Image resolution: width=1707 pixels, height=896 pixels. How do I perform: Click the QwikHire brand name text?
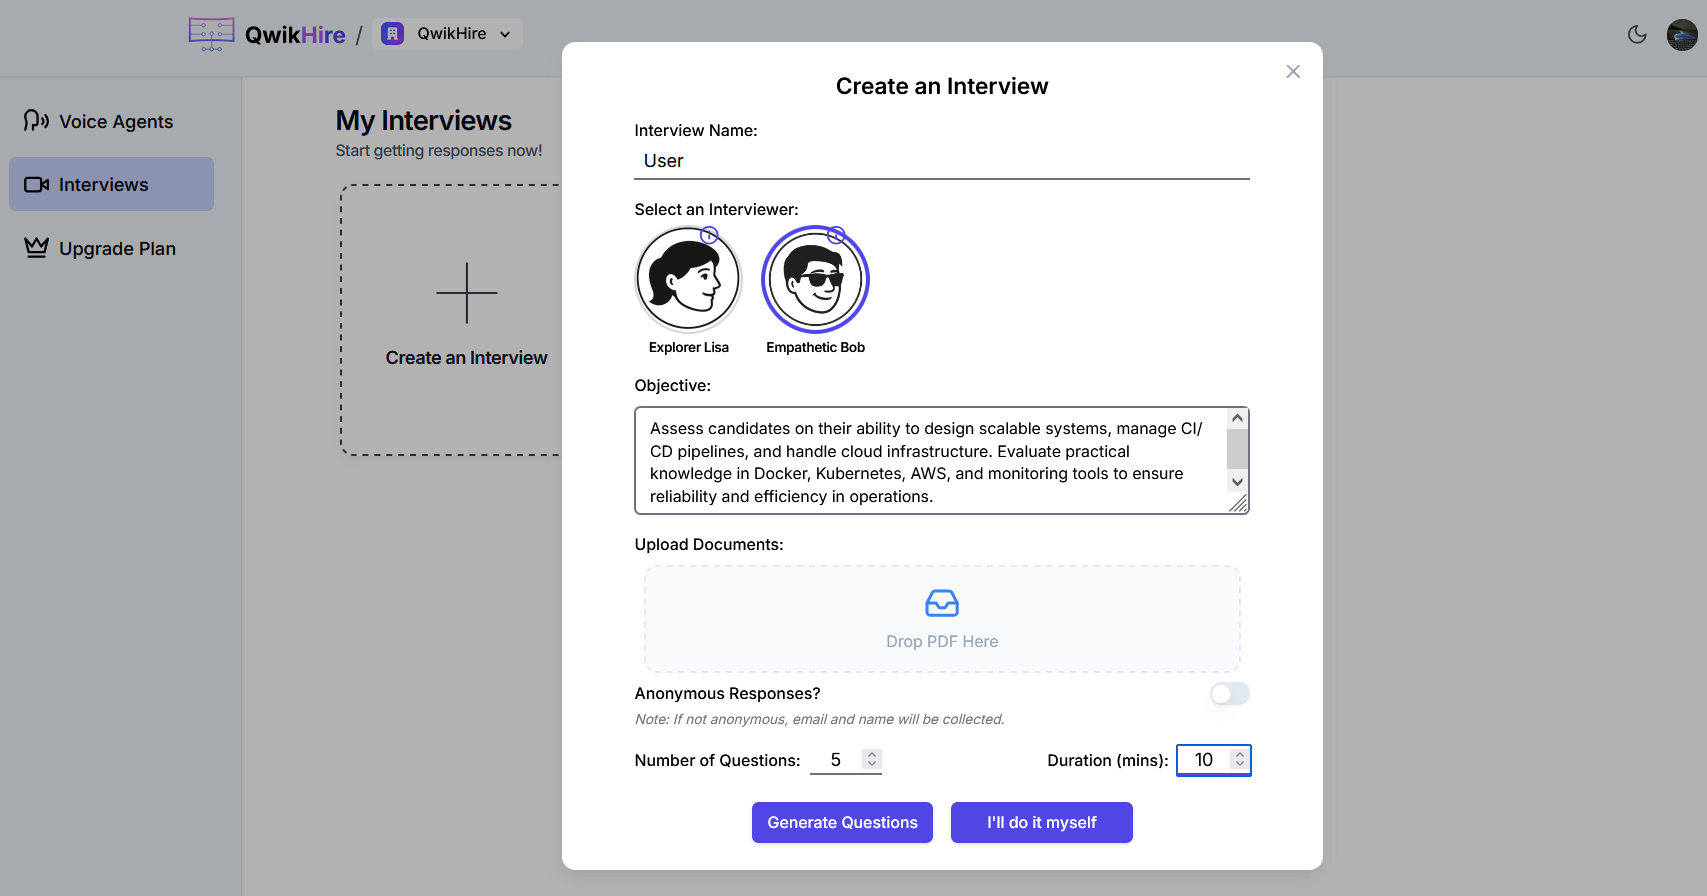[295, 35]
